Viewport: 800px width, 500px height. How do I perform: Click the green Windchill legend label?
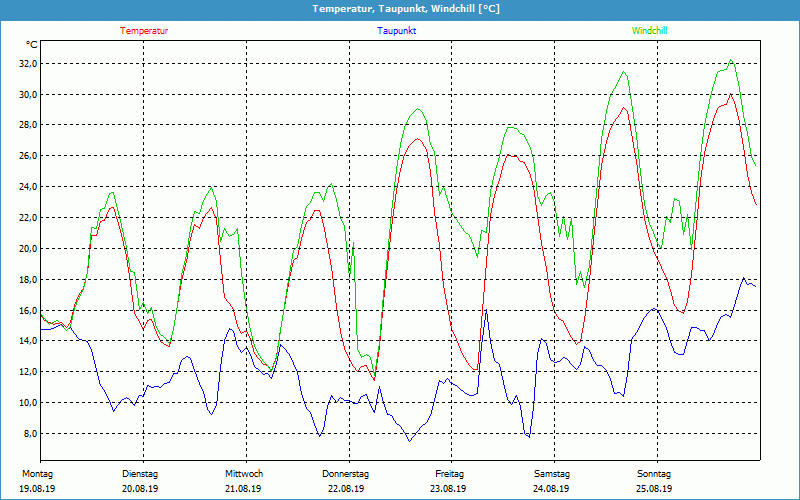(649, 31)
